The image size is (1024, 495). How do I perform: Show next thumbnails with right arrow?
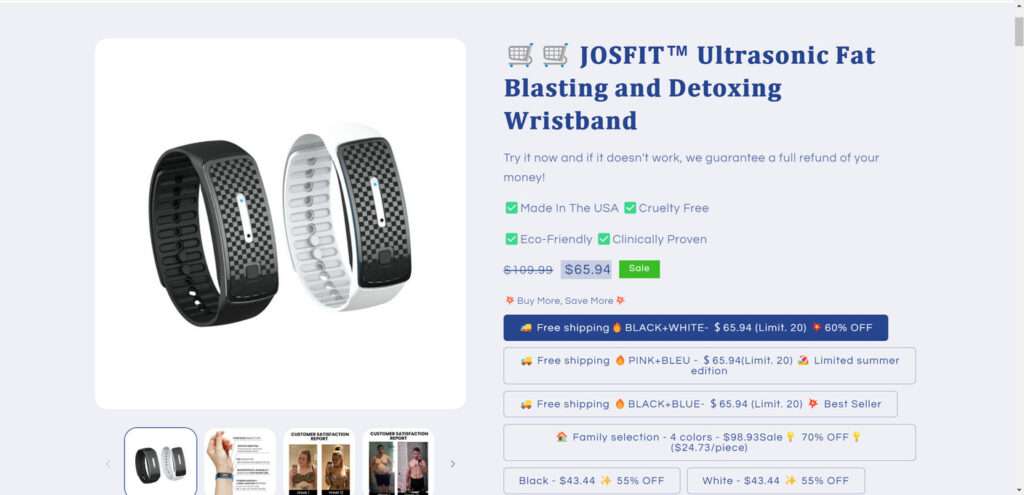click(x=453, y=464)
